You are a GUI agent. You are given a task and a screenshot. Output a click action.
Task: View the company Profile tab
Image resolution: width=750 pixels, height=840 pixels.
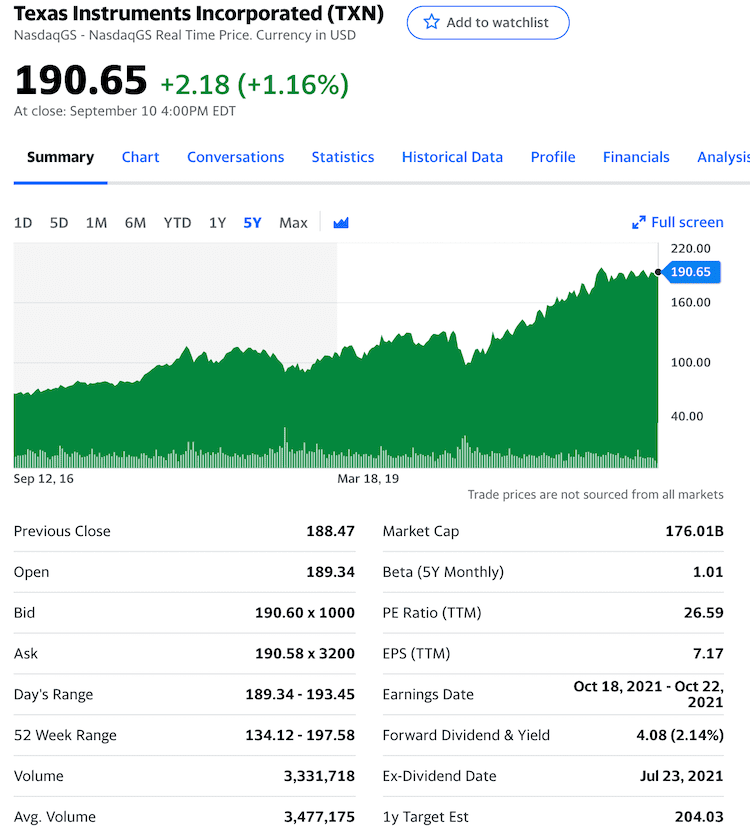[x=553, y=157]
